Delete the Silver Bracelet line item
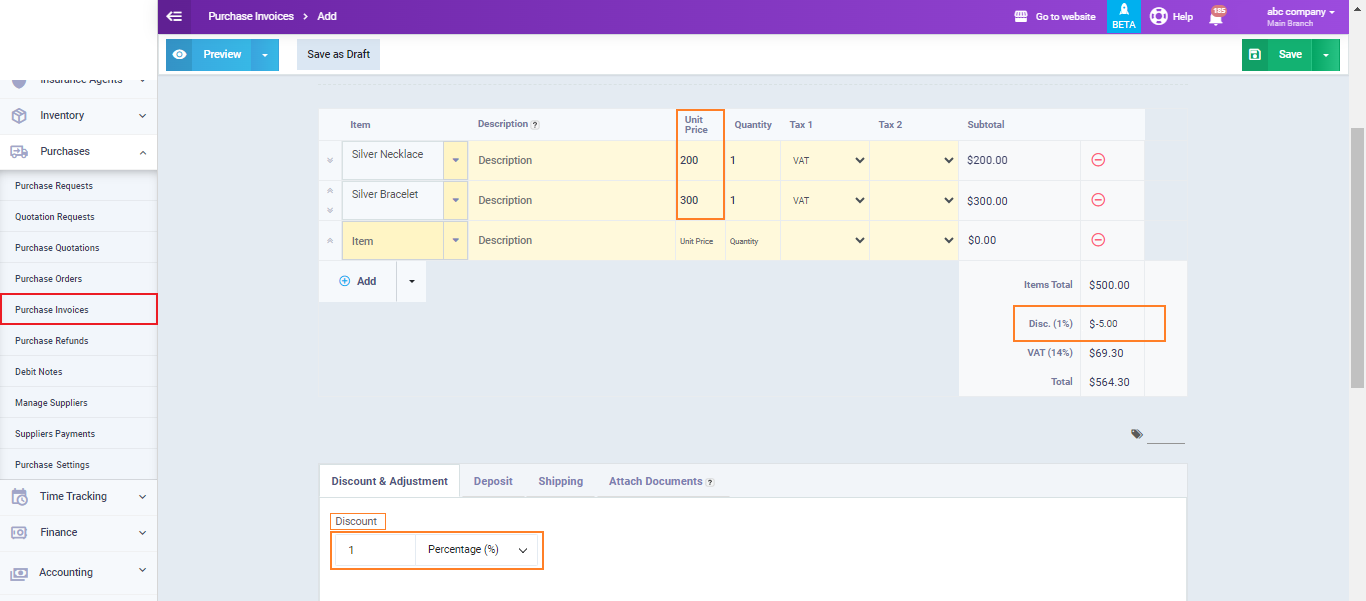1366x601 pixels. (x=1097, y=200)
